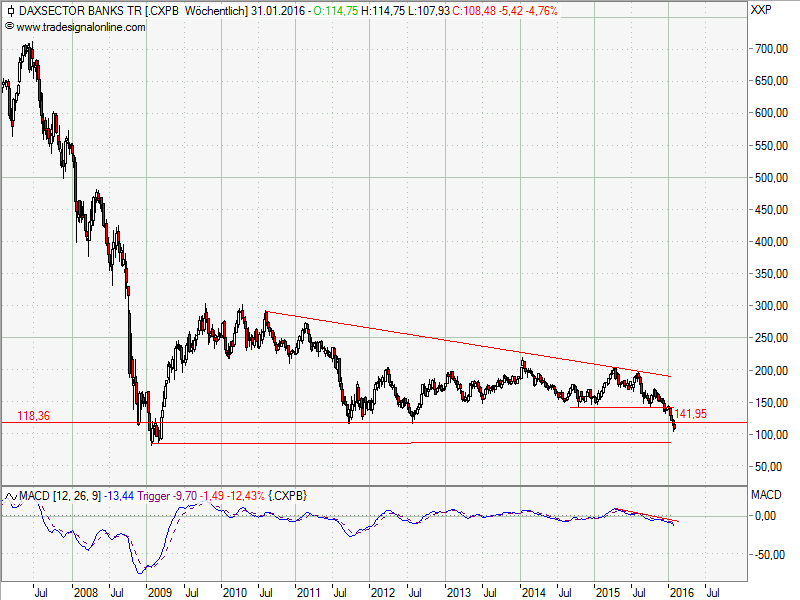The image size is (800, 600).
Task: Click the MACD line icon in indicator panel
Action: click(8, 495)
